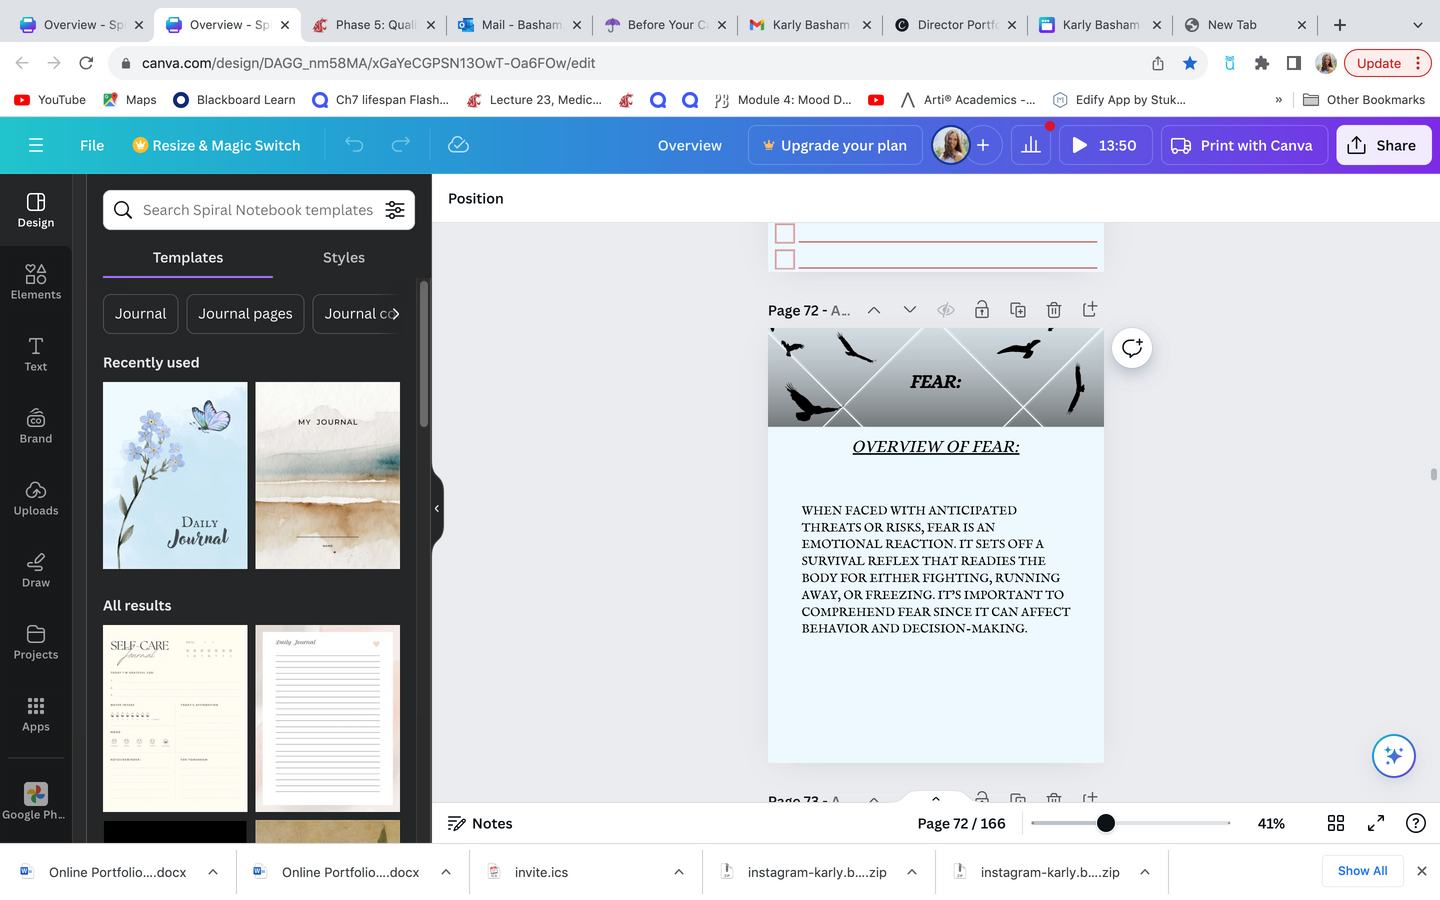
Task: Collapse the side panel with arrow handle
Action: [437, 509]
